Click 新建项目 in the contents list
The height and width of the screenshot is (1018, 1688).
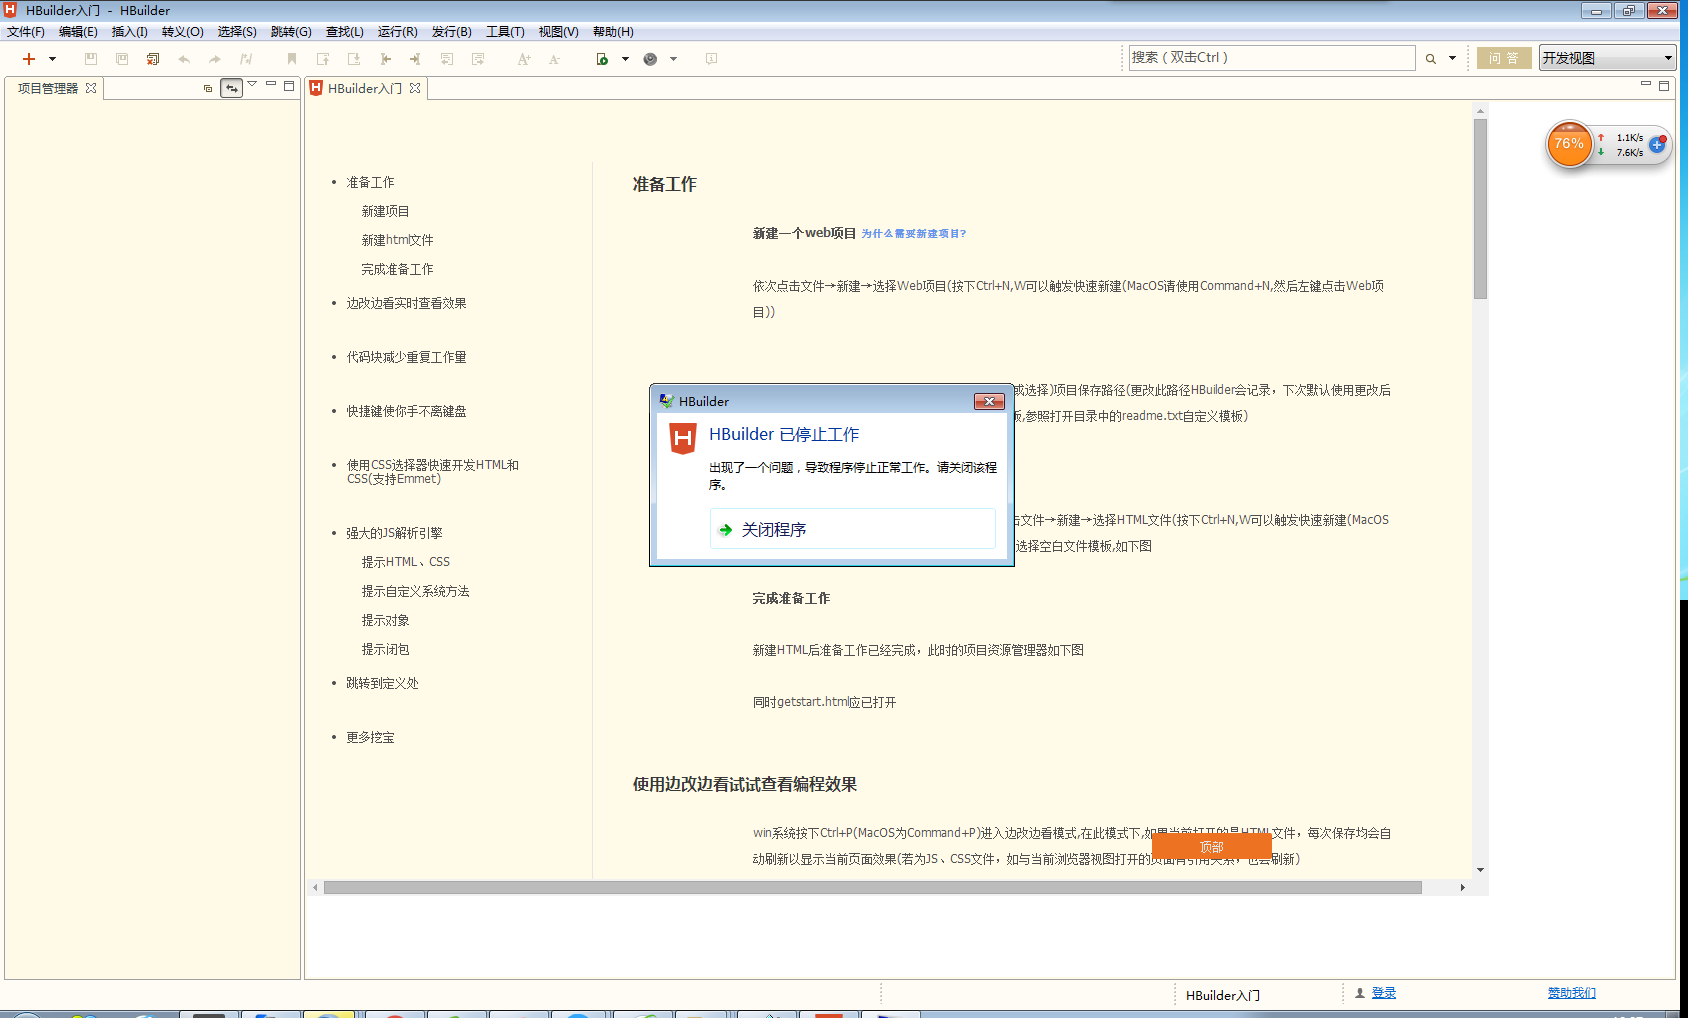[x=385, y=211]
